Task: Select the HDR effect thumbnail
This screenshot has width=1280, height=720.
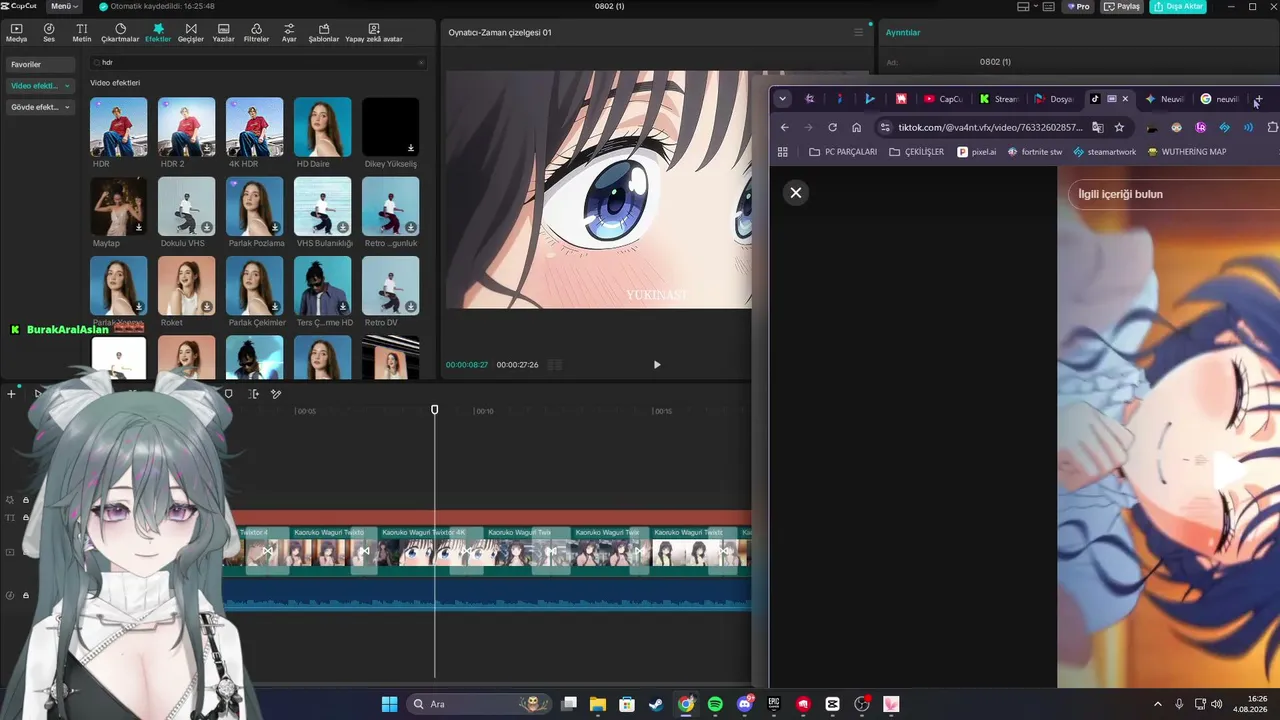Action: coord(118,126)
